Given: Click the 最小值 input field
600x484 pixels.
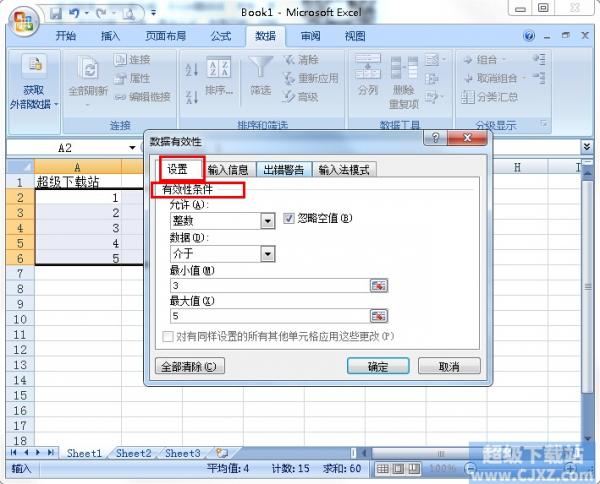Looking at the screenshot, I should 269,285.
